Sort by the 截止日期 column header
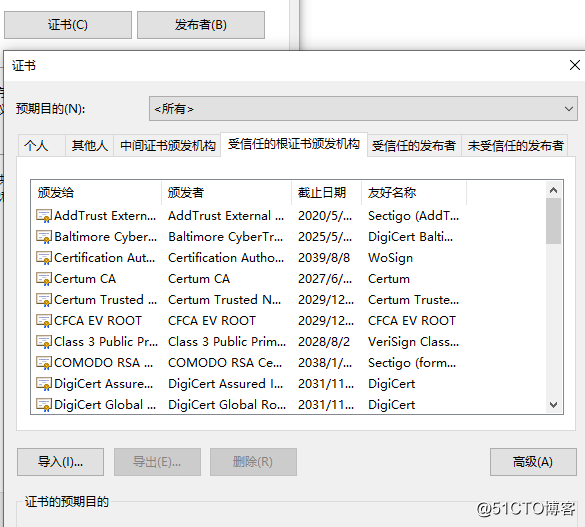 (326, 193)
